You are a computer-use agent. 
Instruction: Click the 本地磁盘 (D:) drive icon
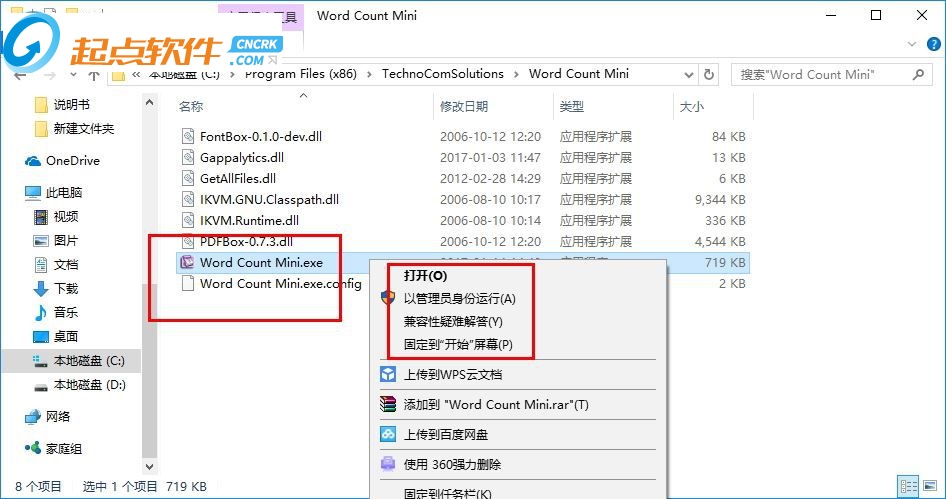click(x=40, y=386)
